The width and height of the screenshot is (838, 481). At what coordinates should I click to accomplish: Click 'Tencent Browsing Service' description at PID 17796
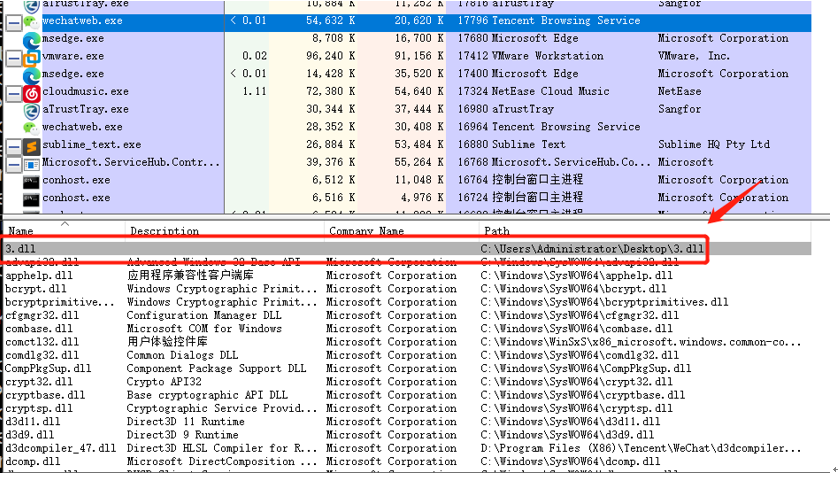pyautogui.click(x=566, y=21)
